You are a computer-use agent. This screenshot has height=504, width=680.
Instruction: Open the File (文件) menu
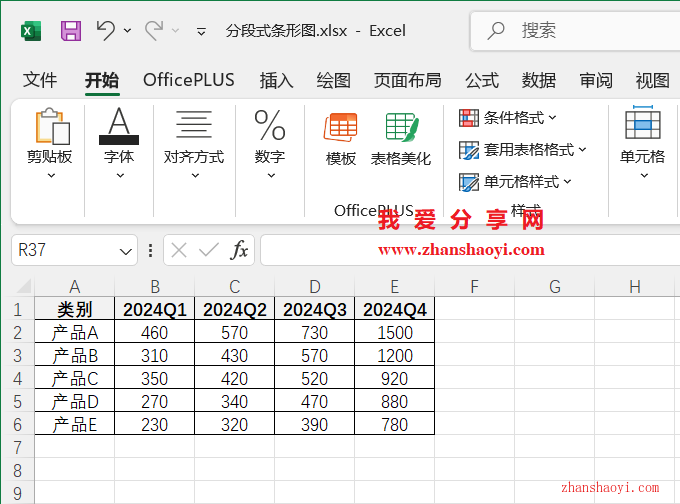coord(40,80)
